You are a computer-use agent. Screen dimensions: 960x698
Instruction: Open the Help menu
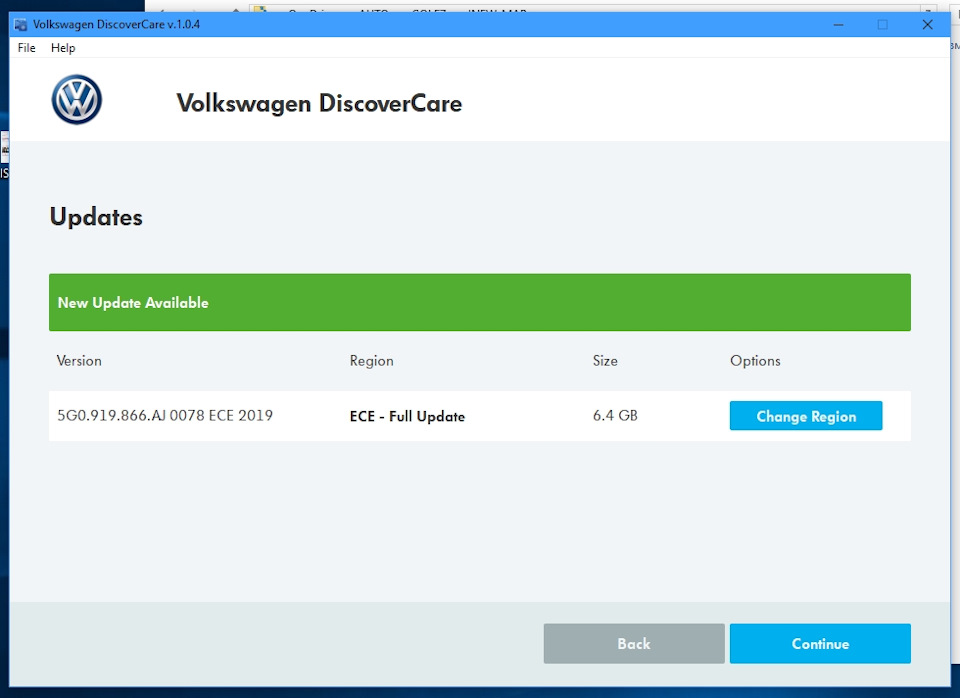click(63, 48)
